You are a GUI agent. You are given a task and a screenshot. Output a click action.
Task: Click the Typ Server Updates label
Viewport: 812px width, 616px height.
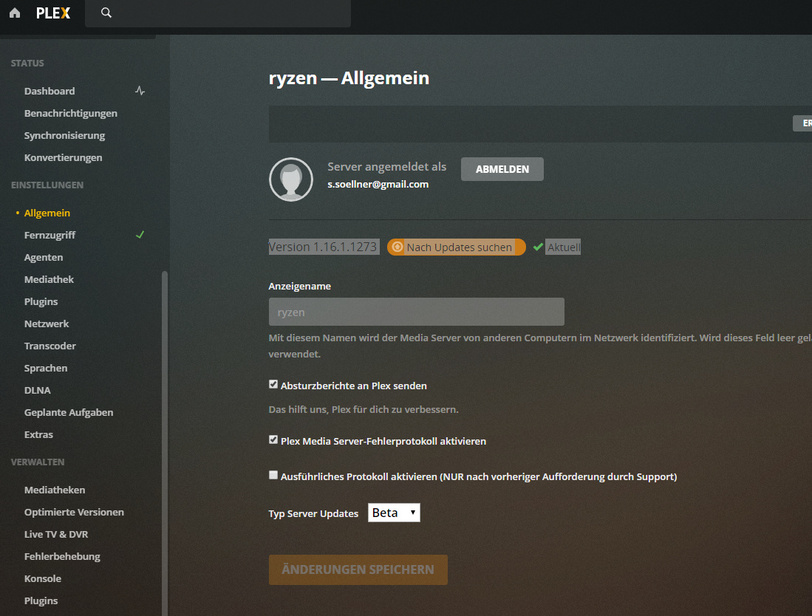pyautogui.click(x=313, y=514)
